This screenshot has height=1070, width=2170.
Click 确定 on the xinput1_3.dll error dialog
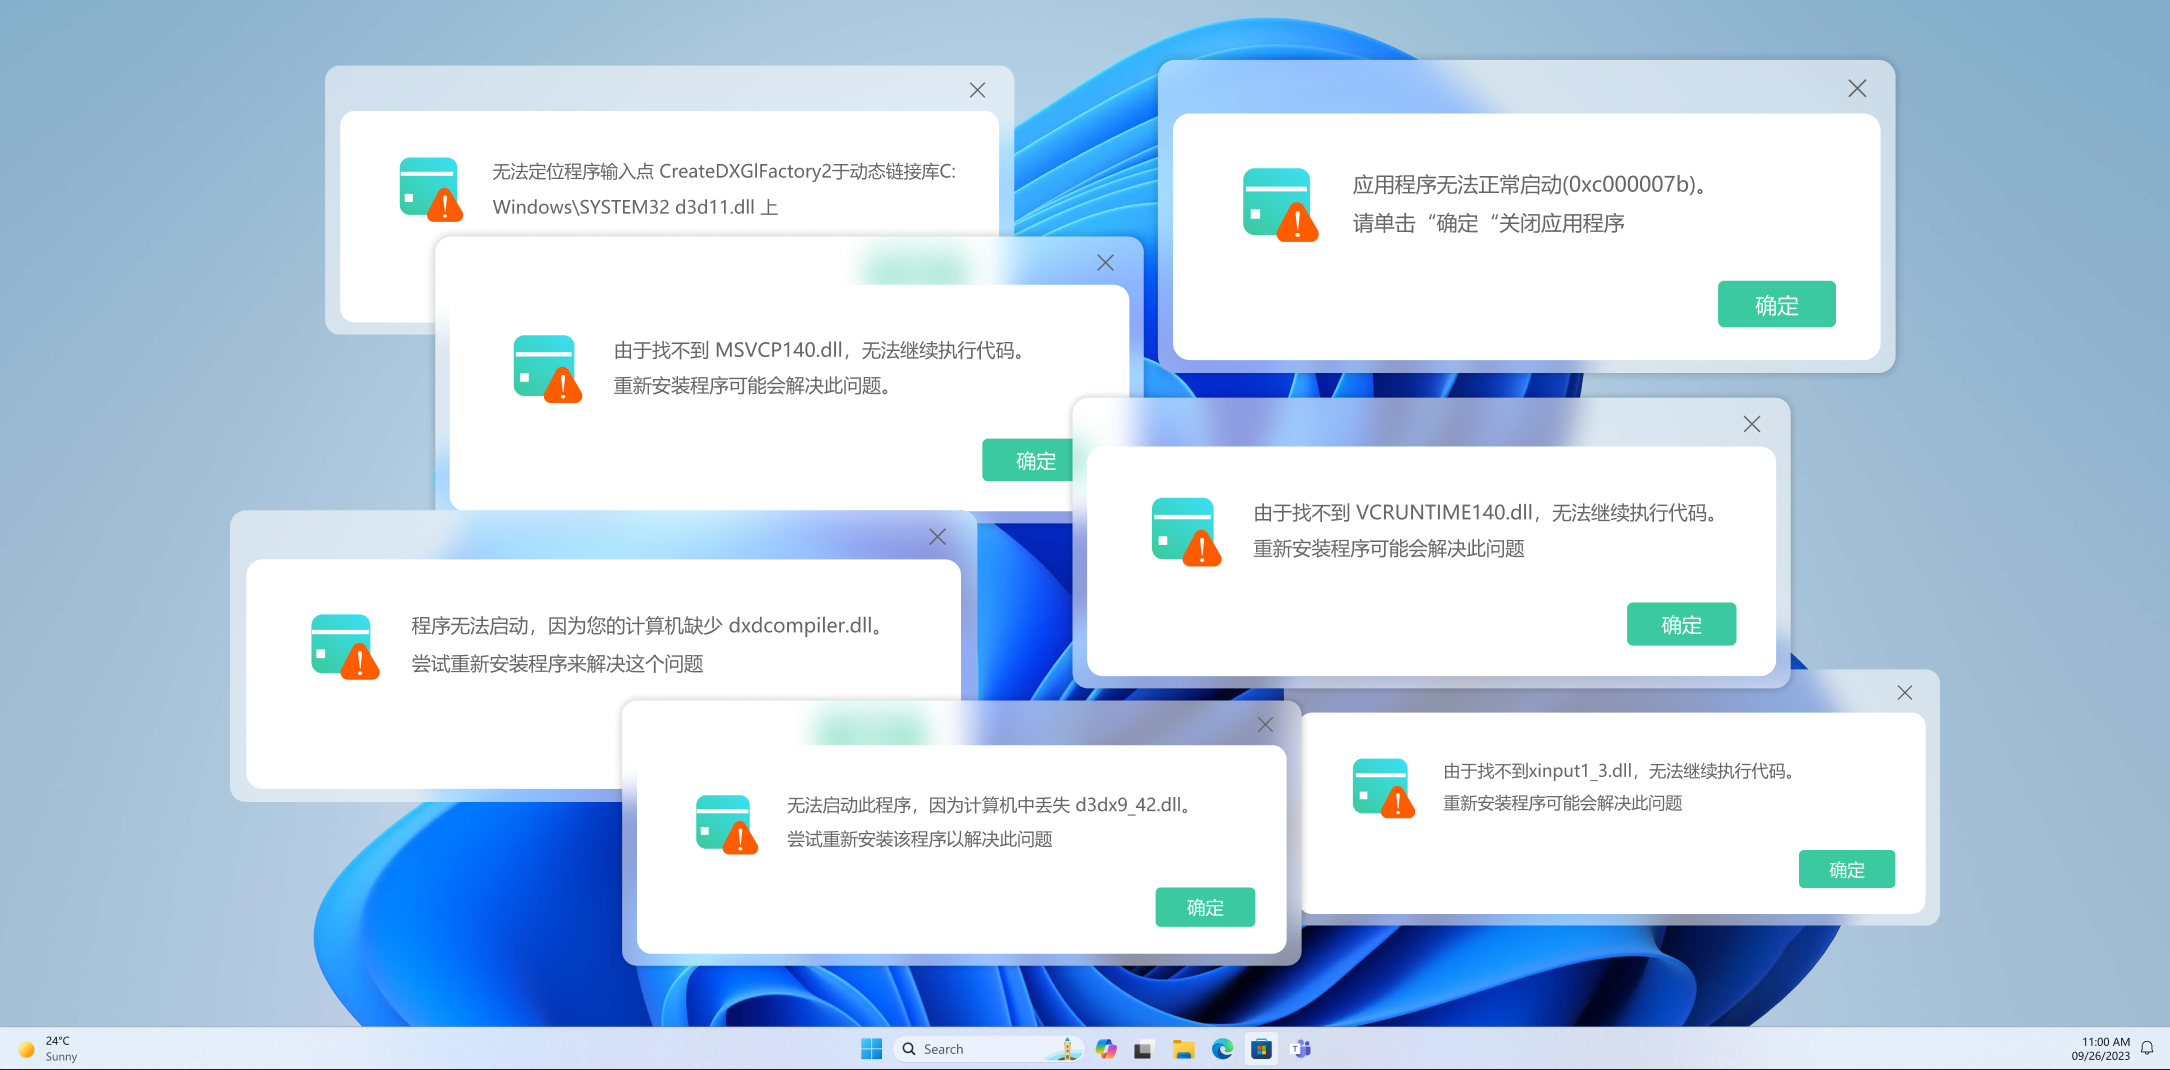point(1846,869)
